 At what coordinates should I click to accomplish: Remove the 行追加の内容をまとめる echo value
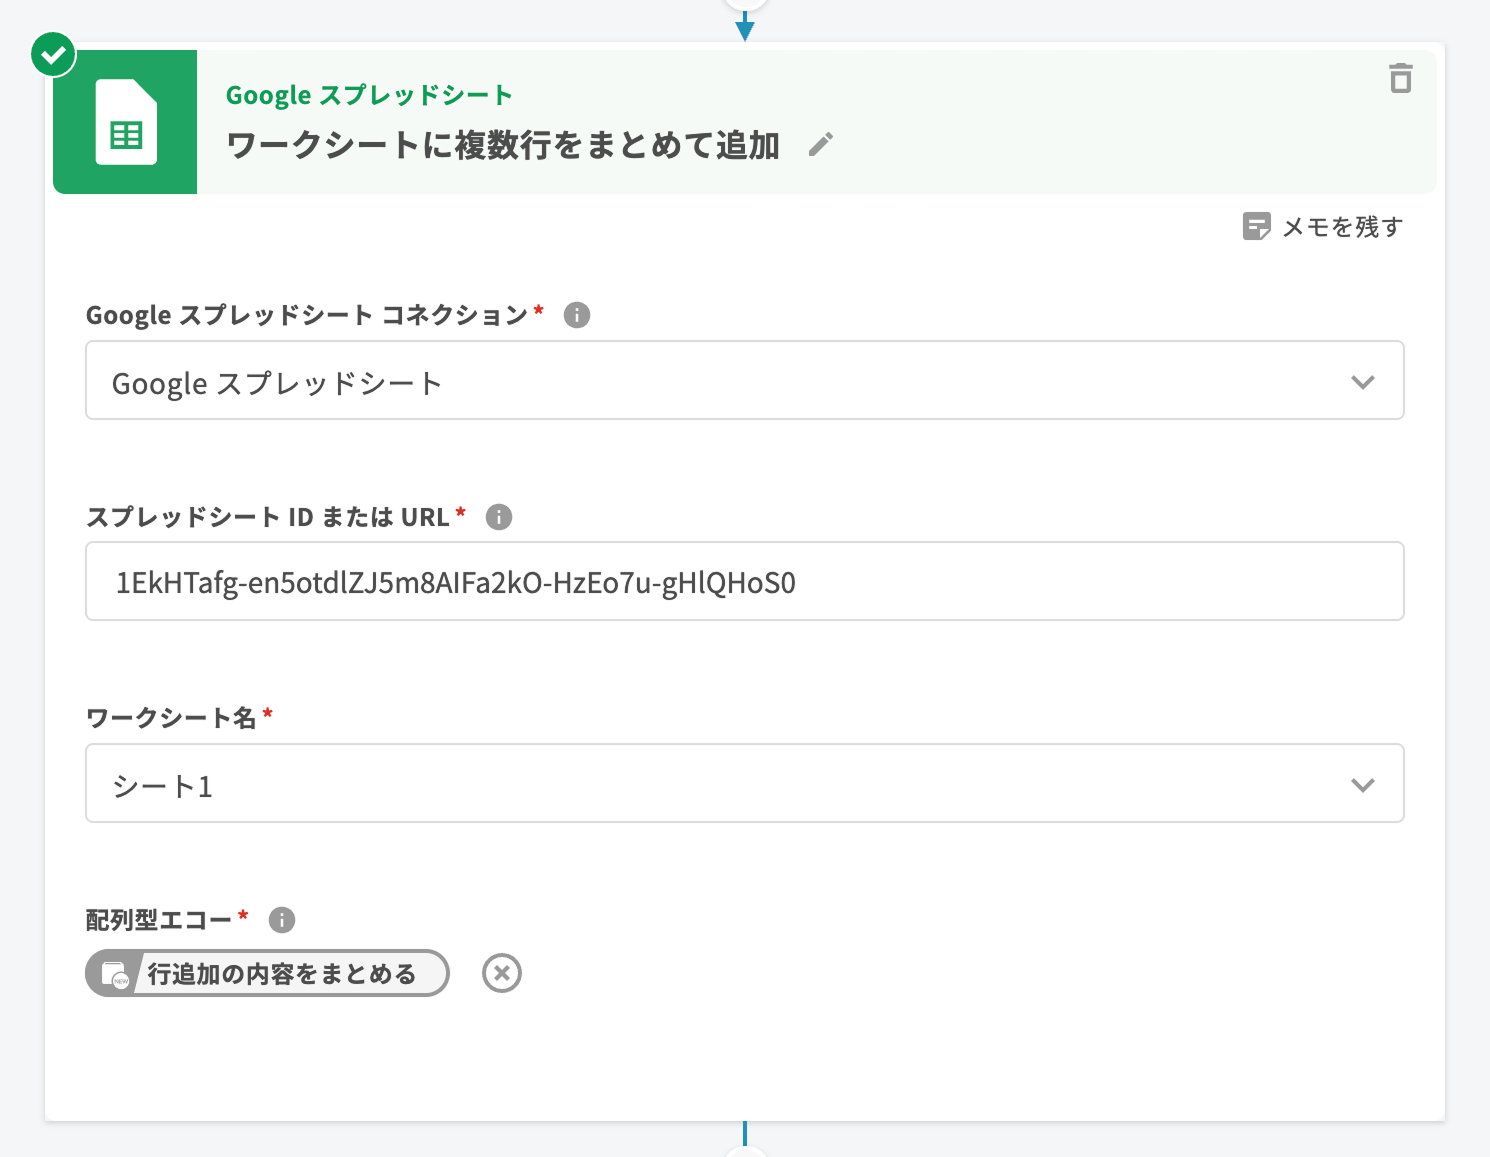(502, 973)
